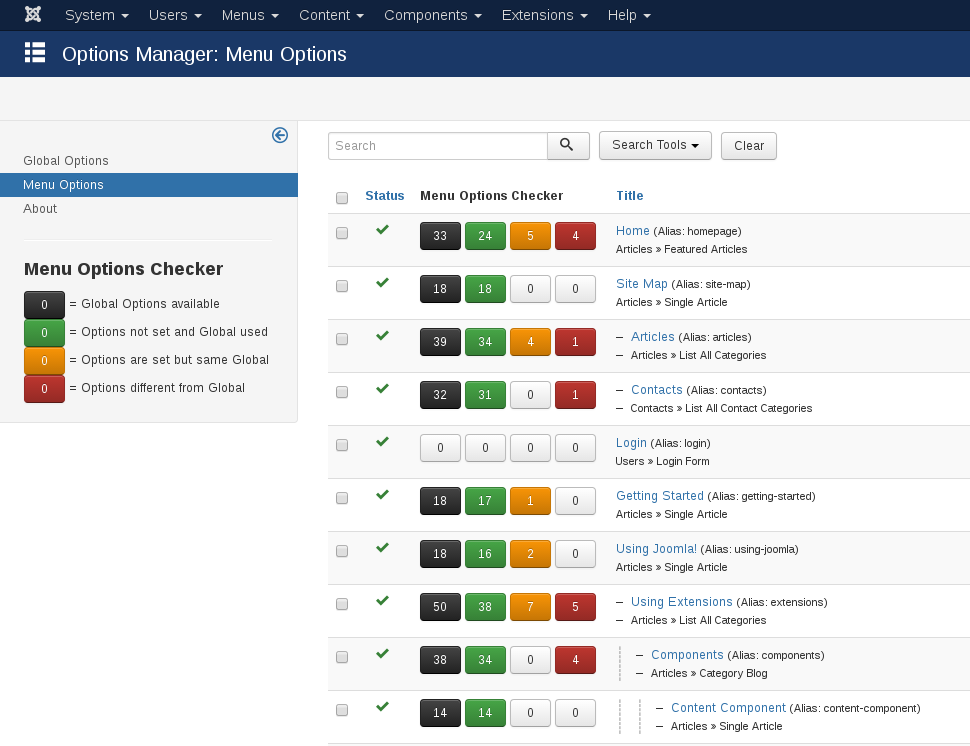This screenshot has height=746, width=970.
Task: Open the System menu
Action: click(x=96, y=14)
